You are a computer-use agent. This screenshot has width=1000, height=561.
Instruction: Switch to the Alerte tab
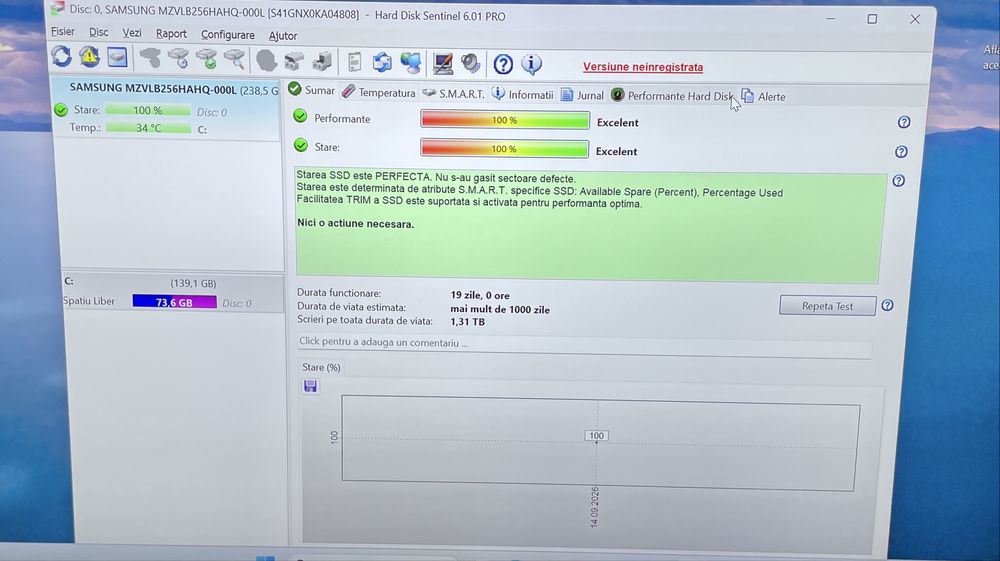click(763, 96)
